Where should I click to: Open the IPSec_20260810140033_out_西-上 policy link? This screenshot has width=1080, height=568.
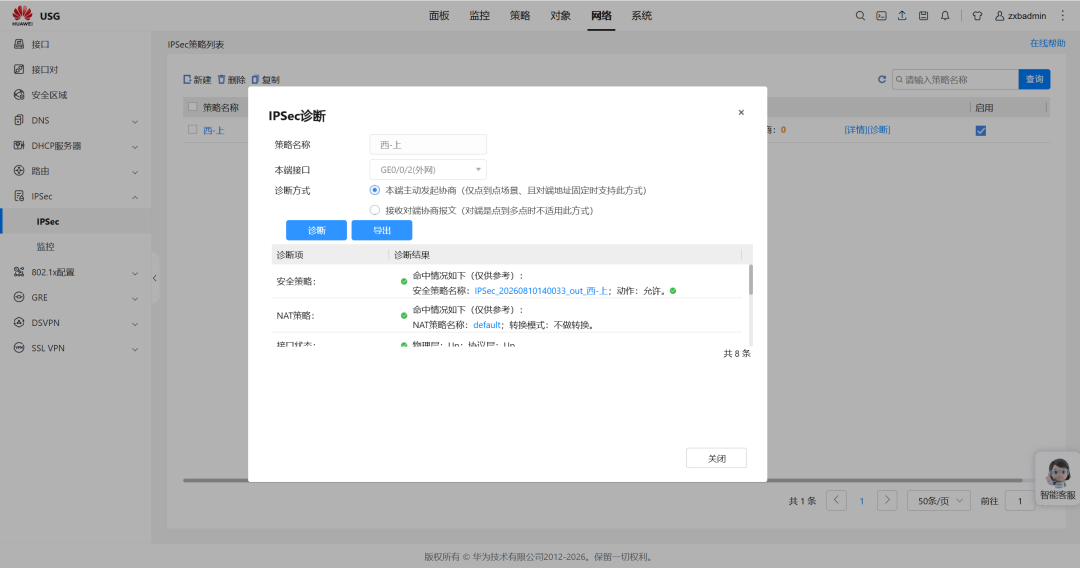pyautogui.click(x=541, y=291)
